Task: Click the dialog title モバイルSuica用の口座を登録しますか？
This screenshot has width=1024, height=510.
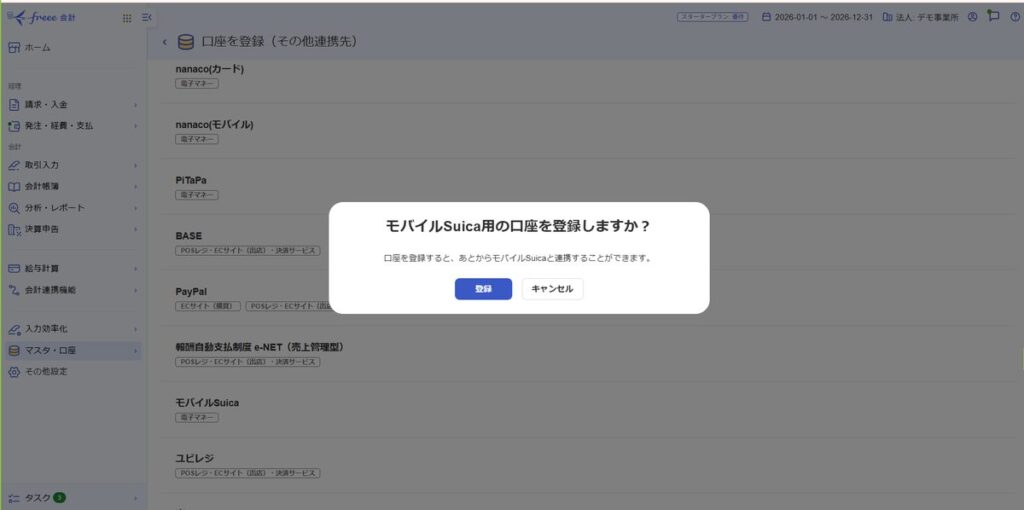Action: tap(519, 227)
